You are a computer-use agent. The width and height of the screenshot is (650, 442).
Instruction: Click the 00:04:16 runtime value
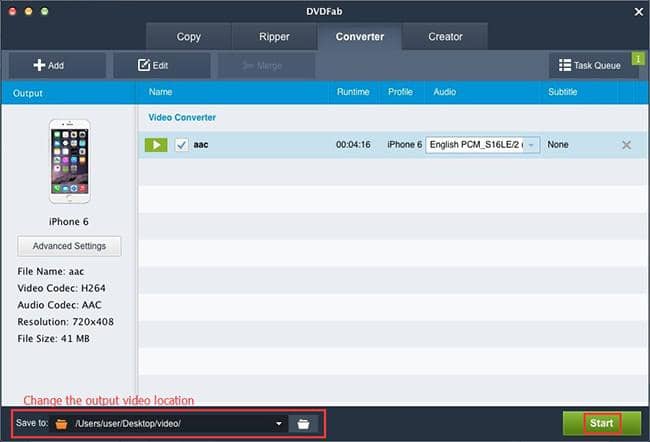tap(353, 145)
